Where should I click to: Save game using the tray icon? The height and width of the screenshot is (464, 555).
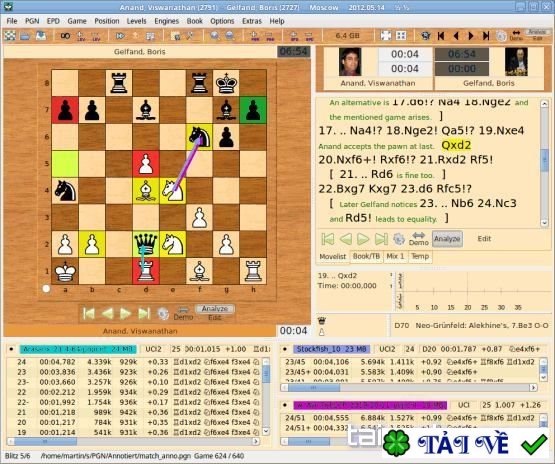[41, 36]
